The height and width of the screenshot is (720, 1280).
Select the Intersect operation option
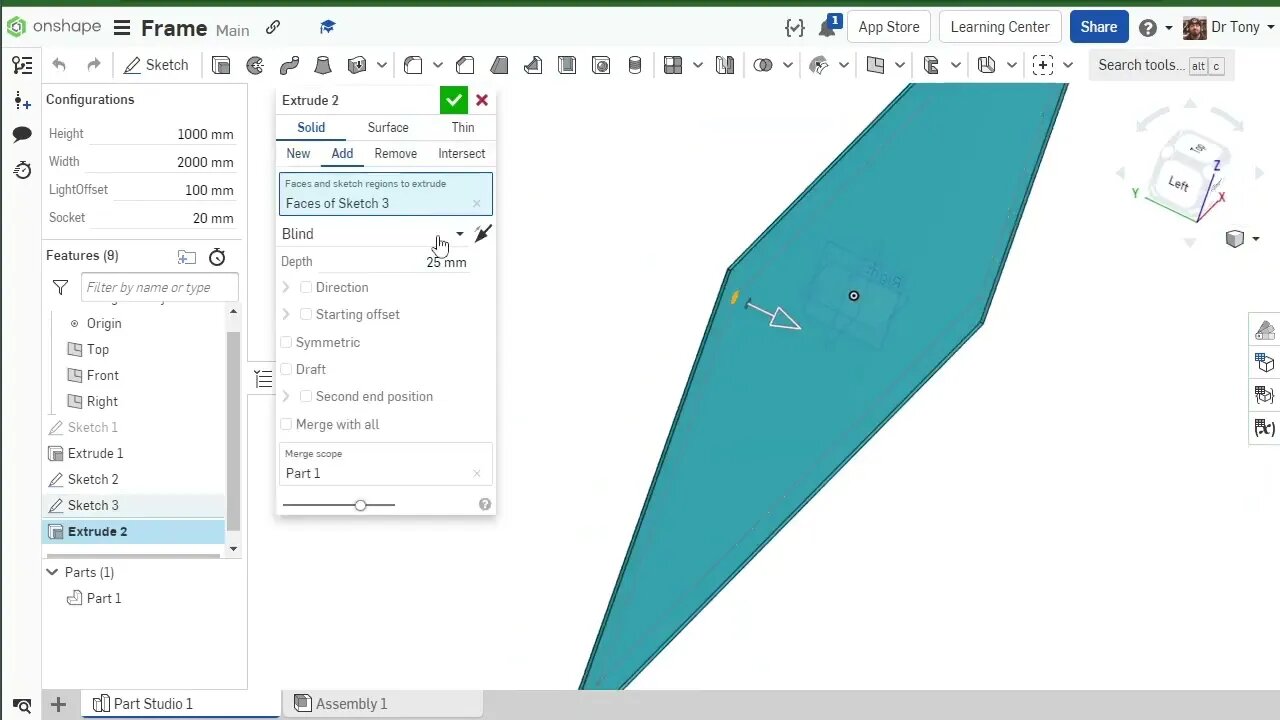coord(462,154)
